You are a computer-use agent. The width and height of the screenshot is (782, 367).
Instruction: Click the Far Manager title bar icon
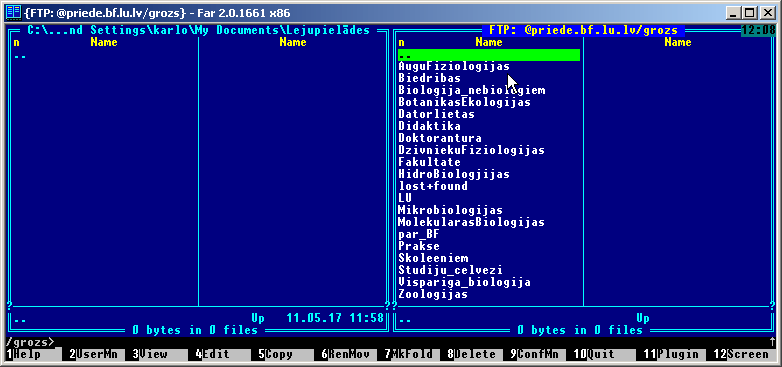(13, 12)
